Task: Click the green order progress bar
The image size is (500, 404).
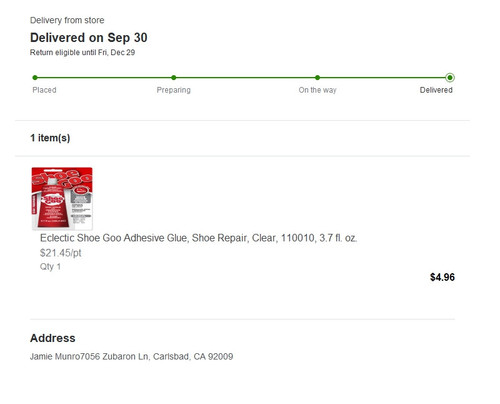Action: click(242, 78)
